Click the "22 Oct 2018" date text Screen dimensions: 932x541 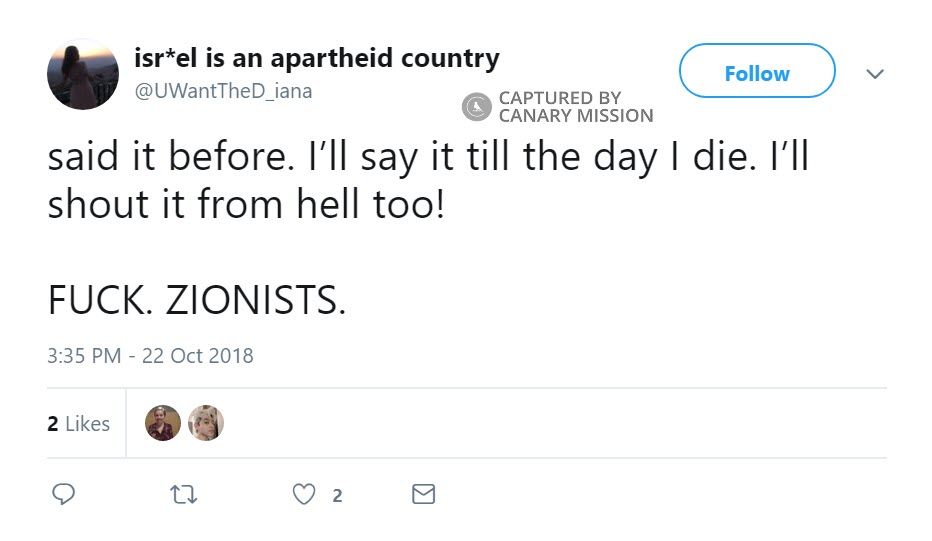click(x=198, y=355)
